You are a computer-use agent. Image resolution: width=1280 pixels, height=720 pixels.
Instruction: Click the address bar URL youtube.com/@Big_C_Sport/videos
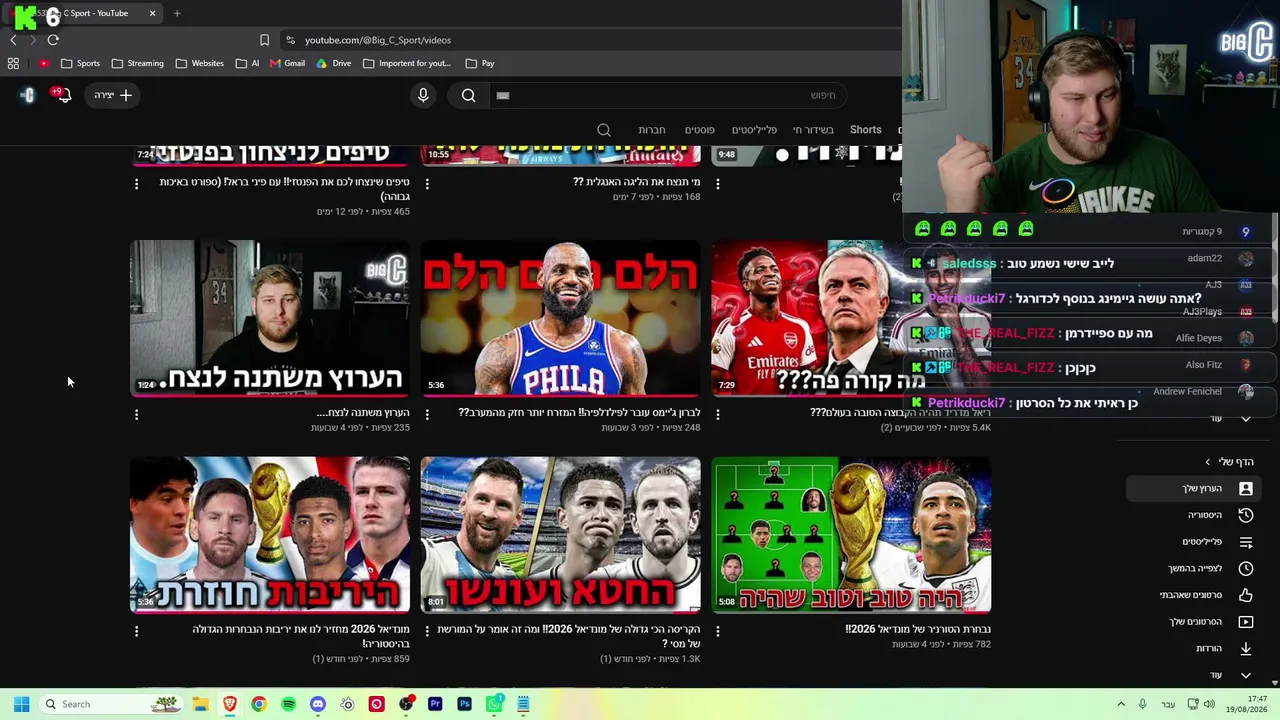(378, 40)
